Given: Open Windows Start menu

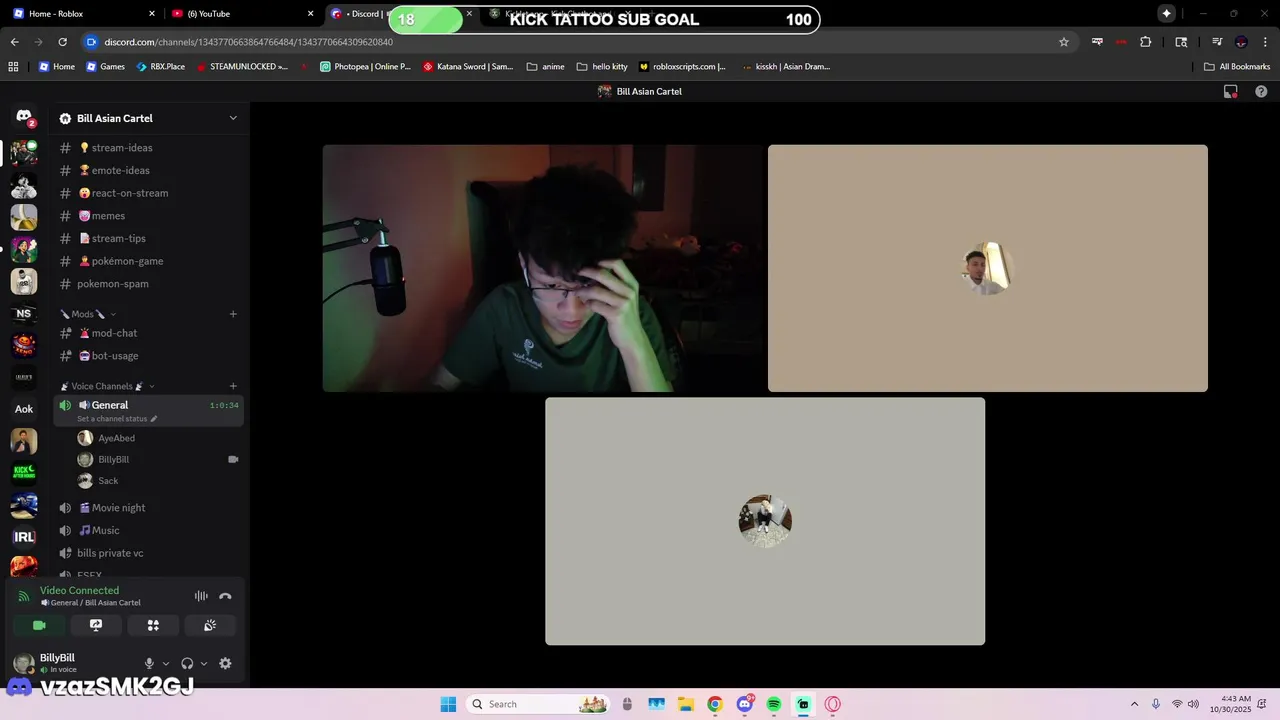Looking at the screenshot, I should pyautogui.click(x=448, y=704).
